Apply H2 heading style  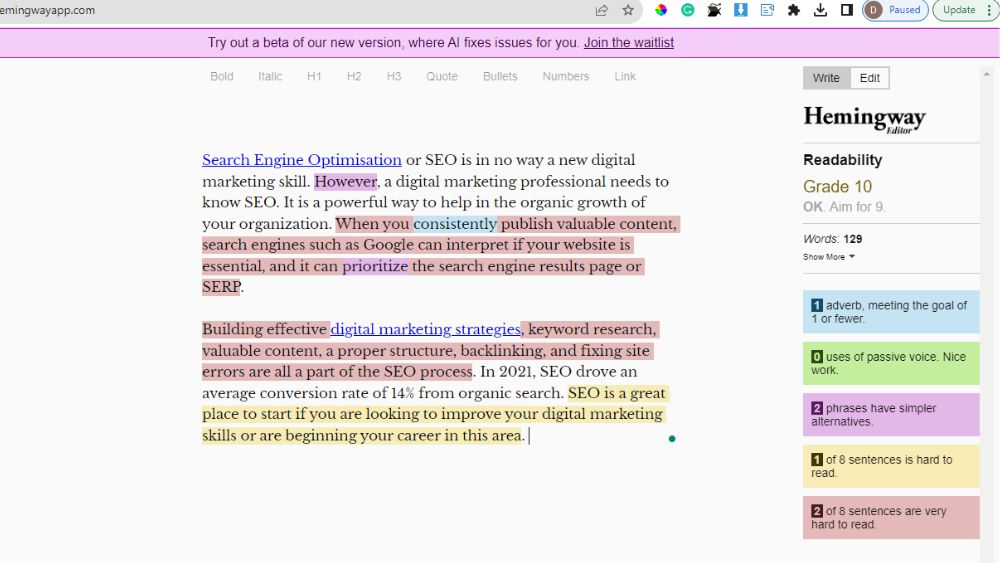click(x=354, y=77)
